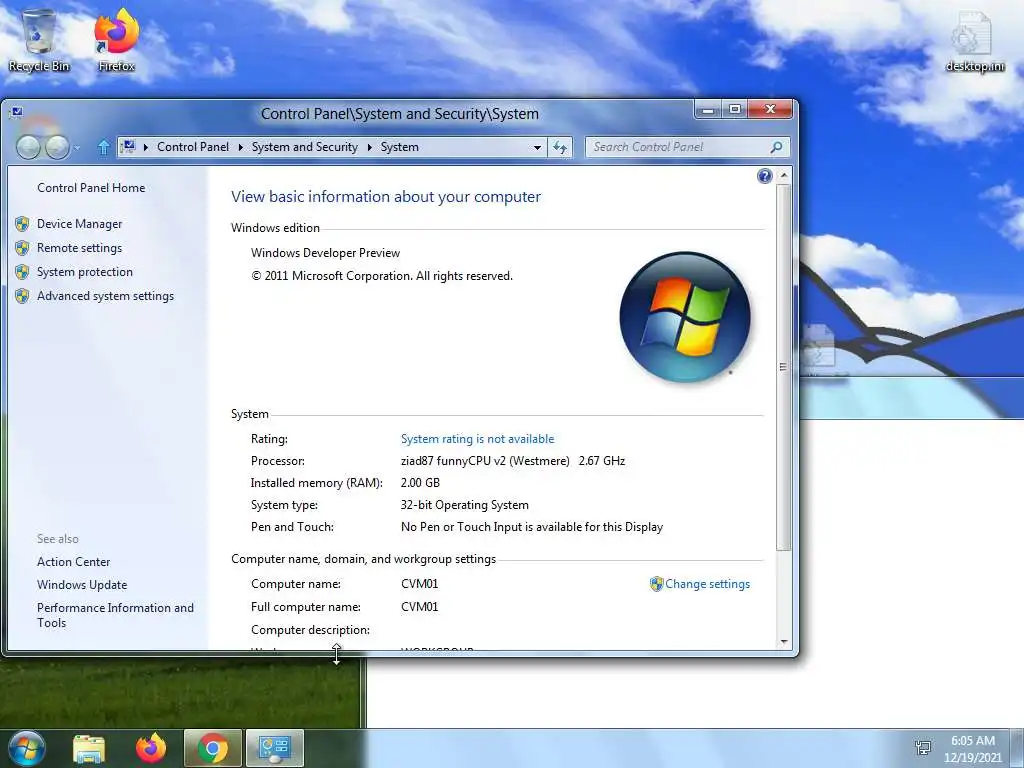Click System rating is not available link
The image size is (1024, 768).
click(477, 439)
